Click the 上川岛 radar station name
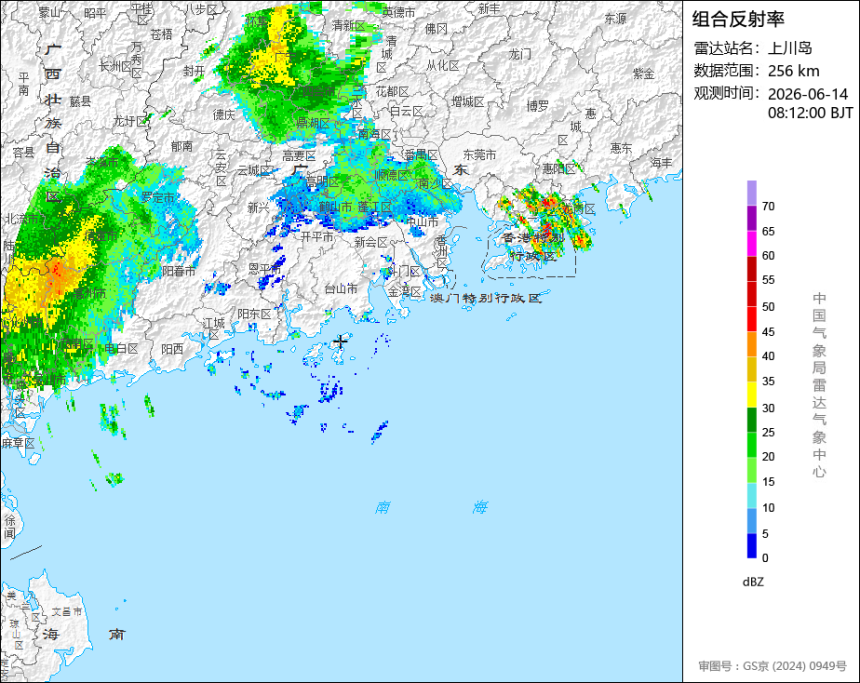The width and height of the screenshot is (860, 683). (x=789, y=48)
